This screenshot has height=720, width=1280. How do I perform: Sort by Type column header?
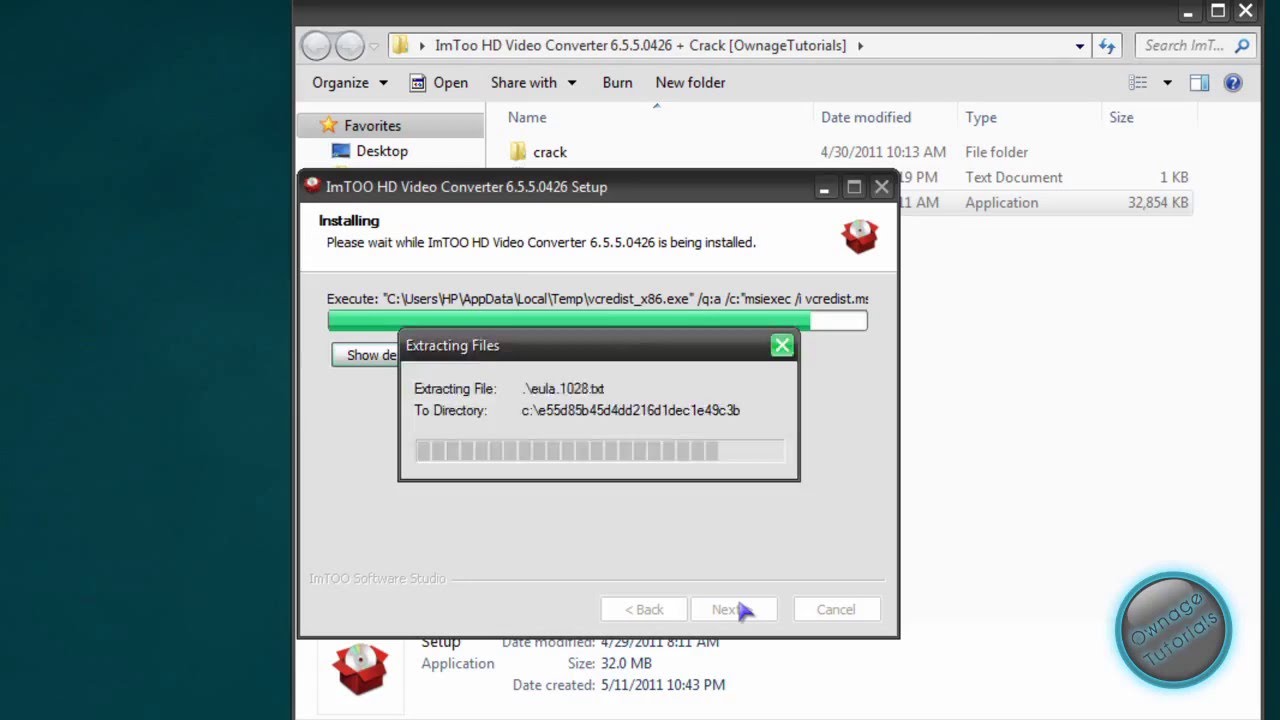pyautogui.click(x=981, y=117)
